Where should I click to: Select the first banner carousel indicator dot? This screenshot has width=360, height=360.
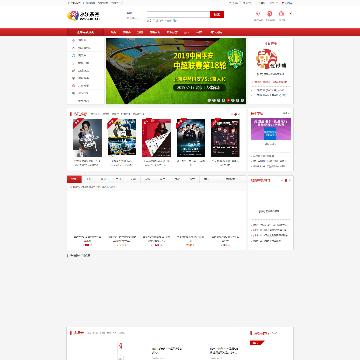pos(209,100)
